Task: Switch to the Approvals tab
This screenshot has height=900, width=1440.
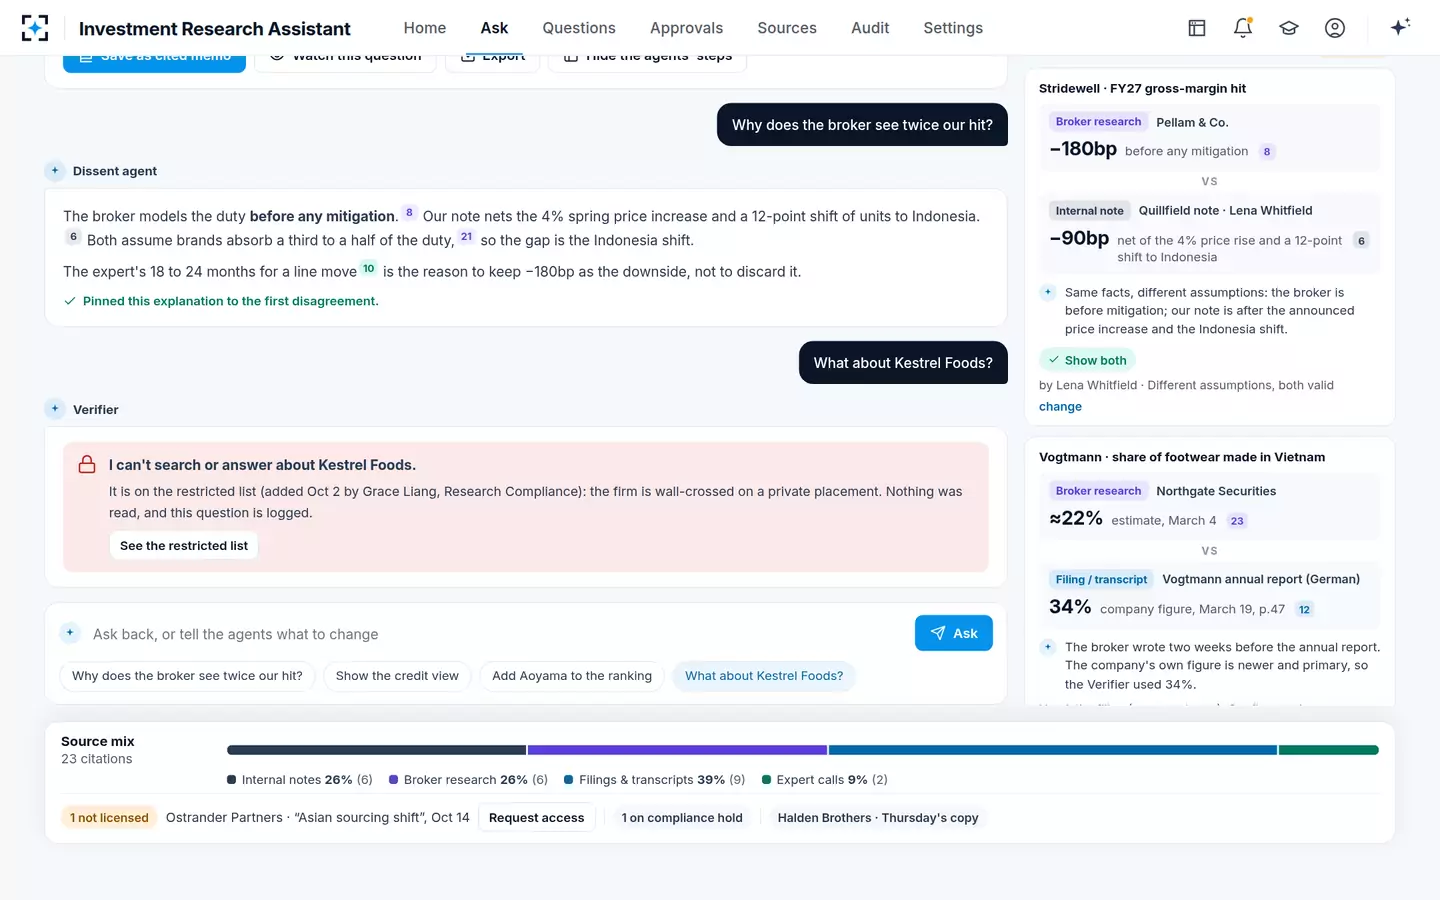Action: click(686, 28)
